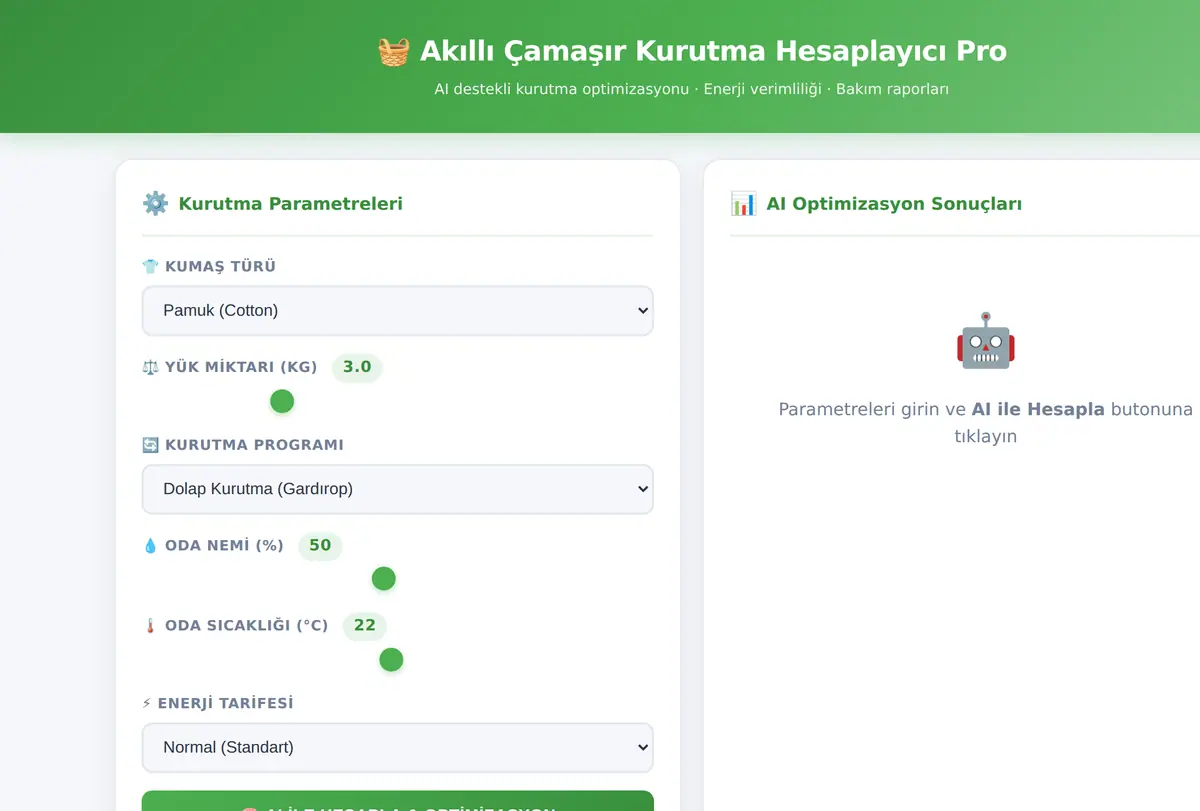Click the robot icon in results panel

[986, 340]
